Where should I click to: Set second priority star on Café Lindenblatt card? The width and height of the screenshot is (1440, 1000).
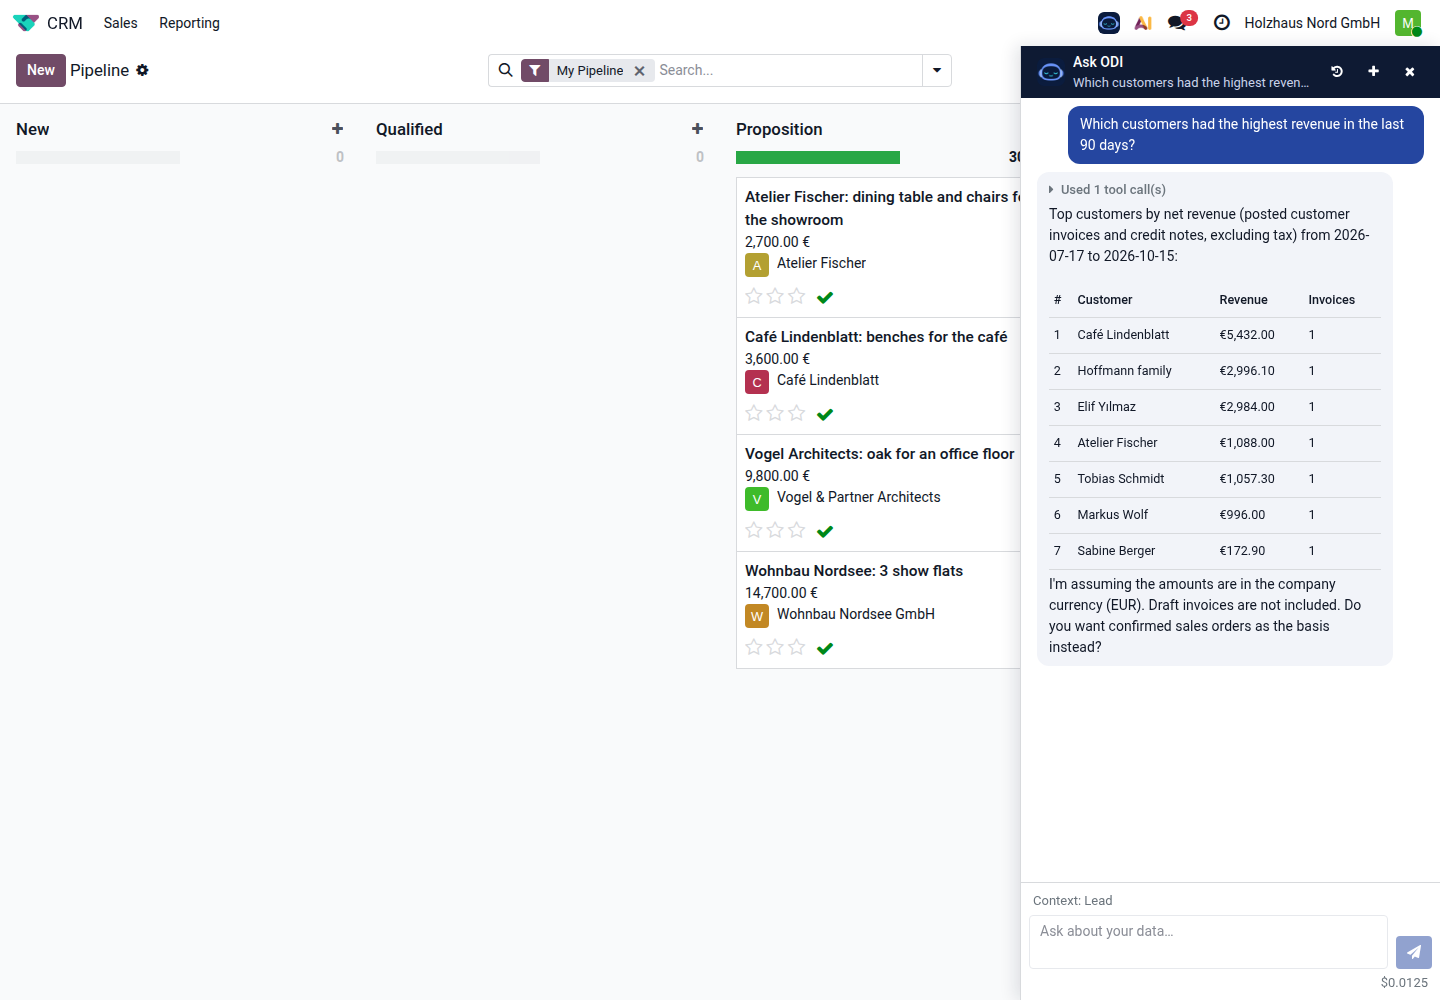[775, 413]
